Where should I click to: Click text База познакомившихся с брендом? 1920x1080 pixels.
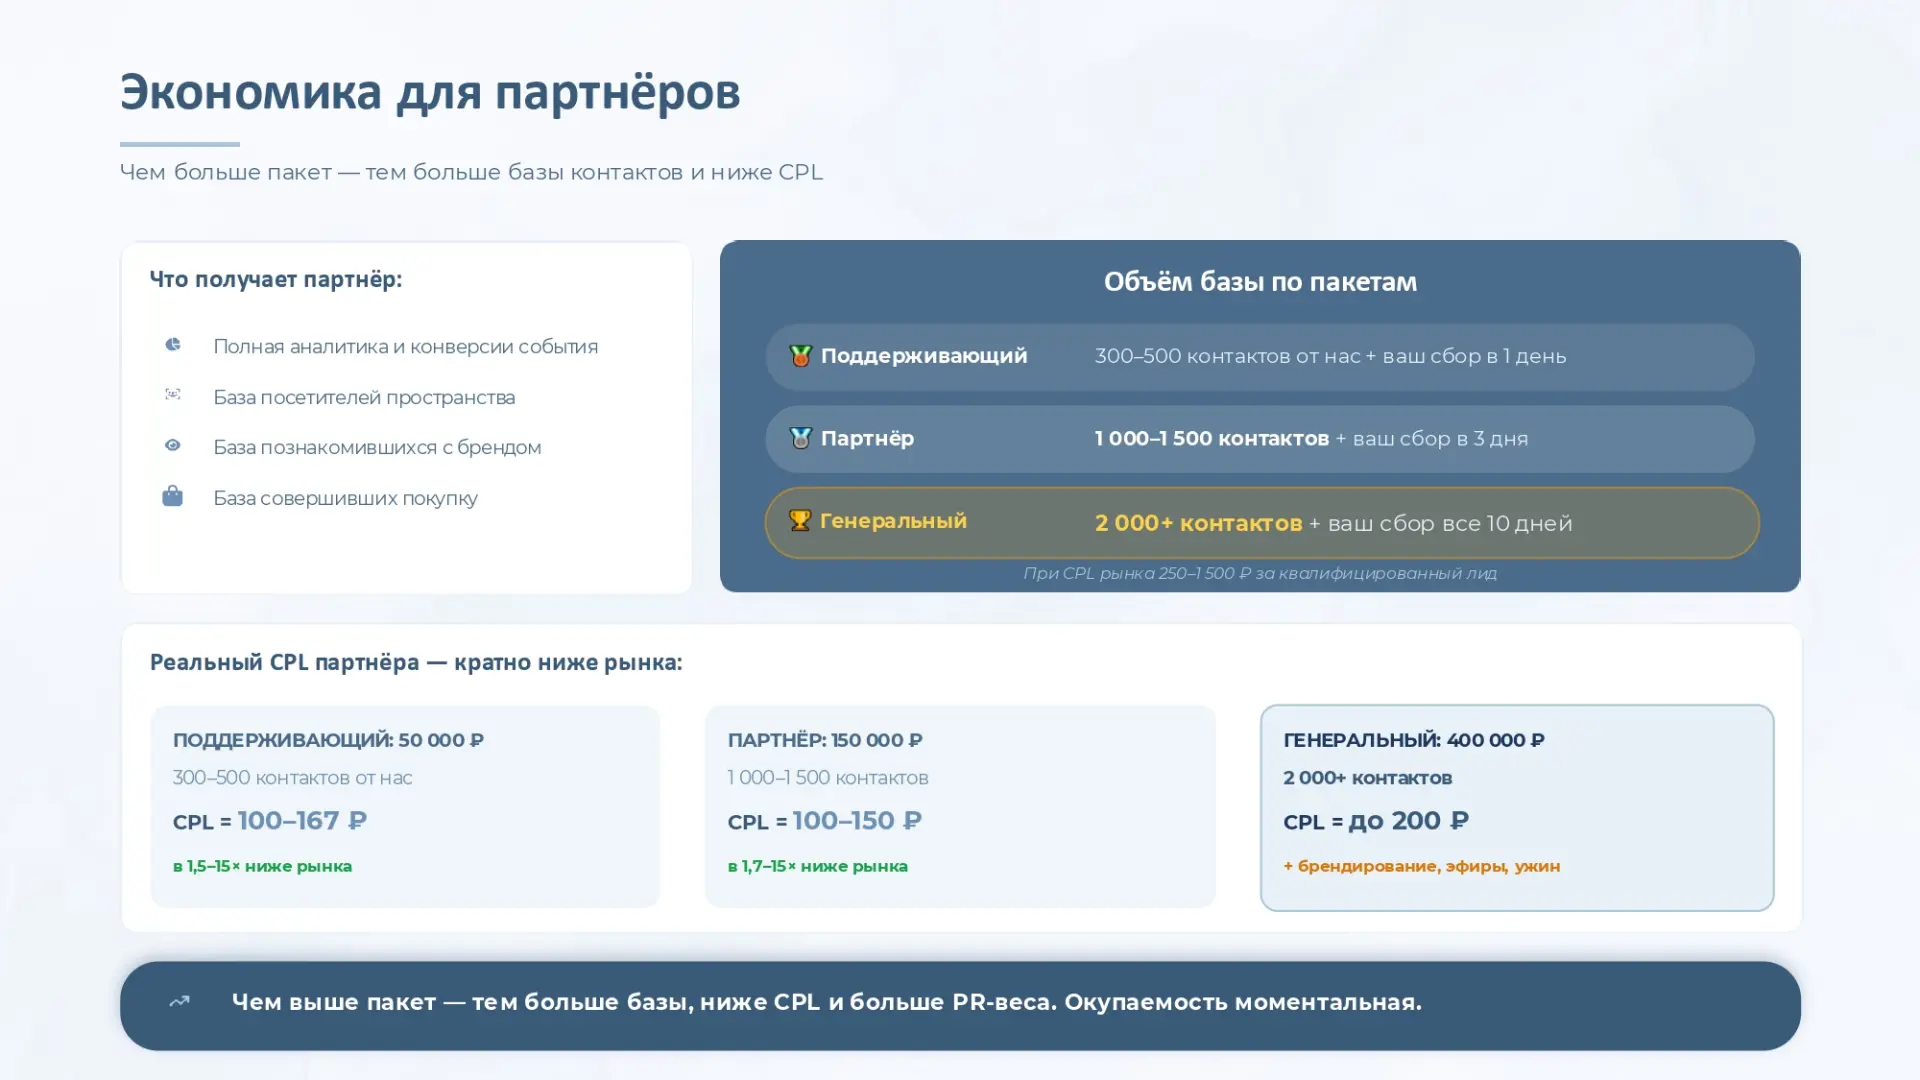coord(377,447)
